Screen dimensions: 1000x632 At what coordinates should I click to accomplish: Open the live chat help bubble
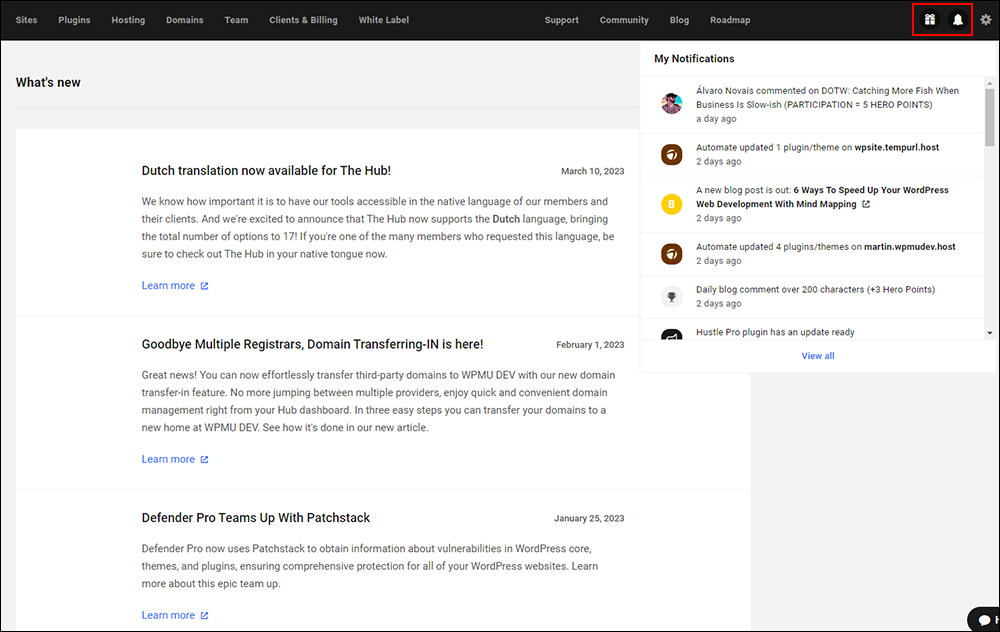pyautogui.click(x=985, y=620)
